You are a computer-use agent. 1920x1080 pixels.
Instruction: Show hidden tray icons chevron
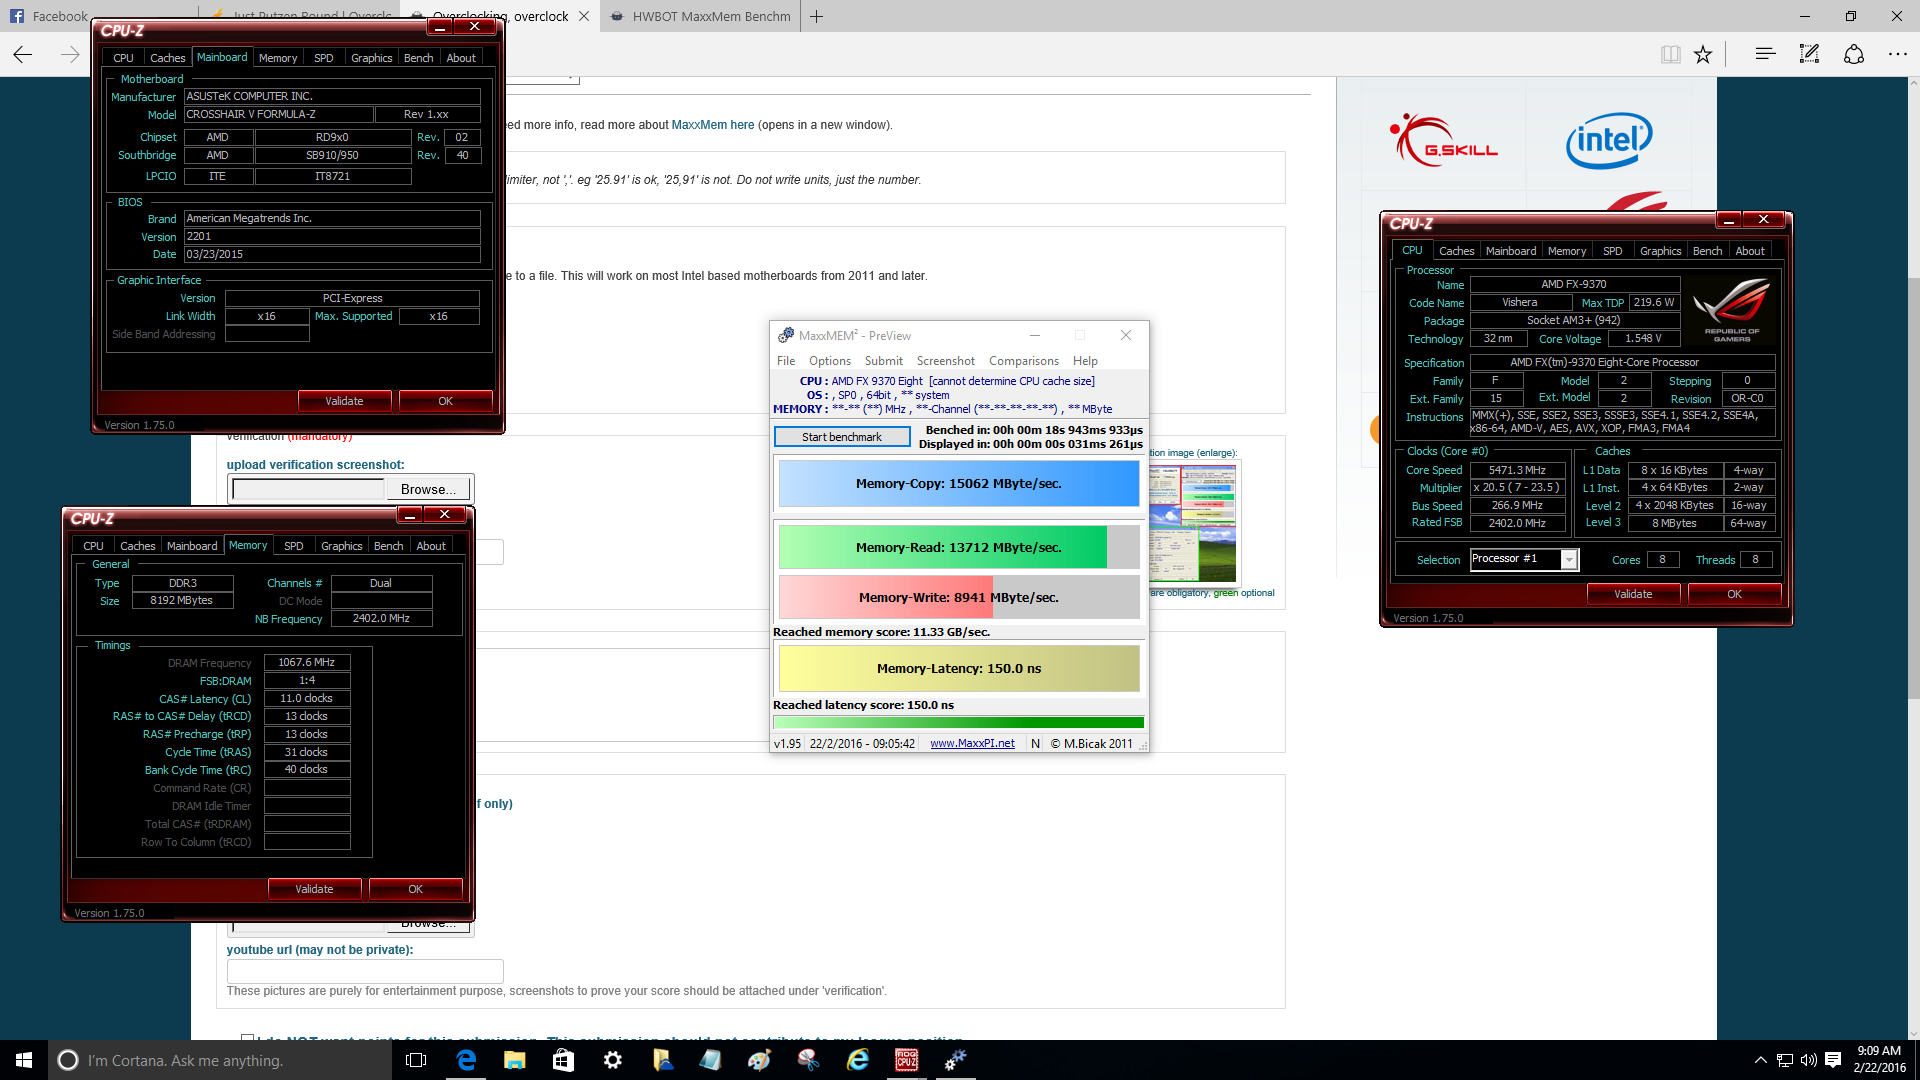pos(1760,1060)
